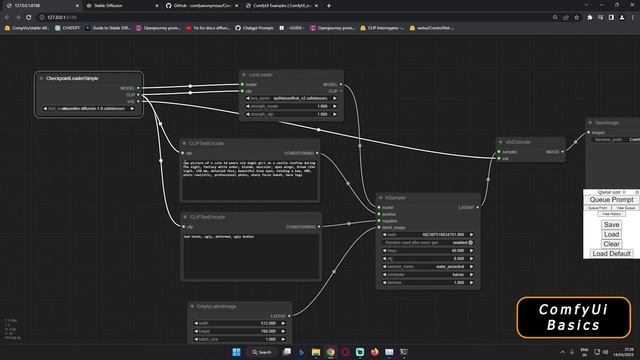The height and width of the screenshot is (360, 640).
Task: Select next lora_name with right arrow
Action: 335,98
